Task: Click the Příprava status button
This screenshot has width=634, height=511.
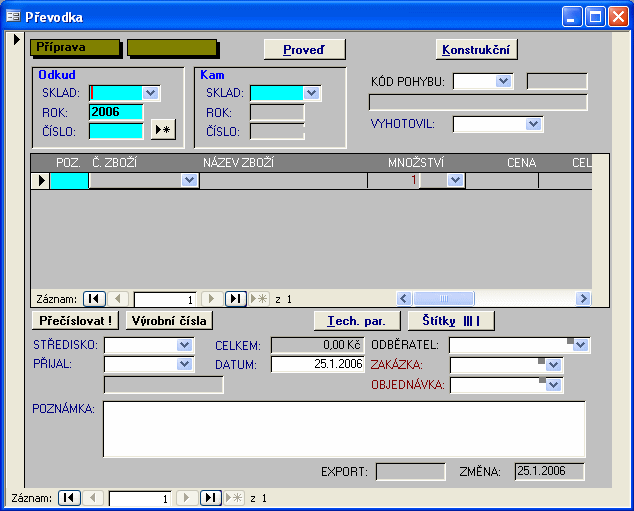Action: (75, 48)
